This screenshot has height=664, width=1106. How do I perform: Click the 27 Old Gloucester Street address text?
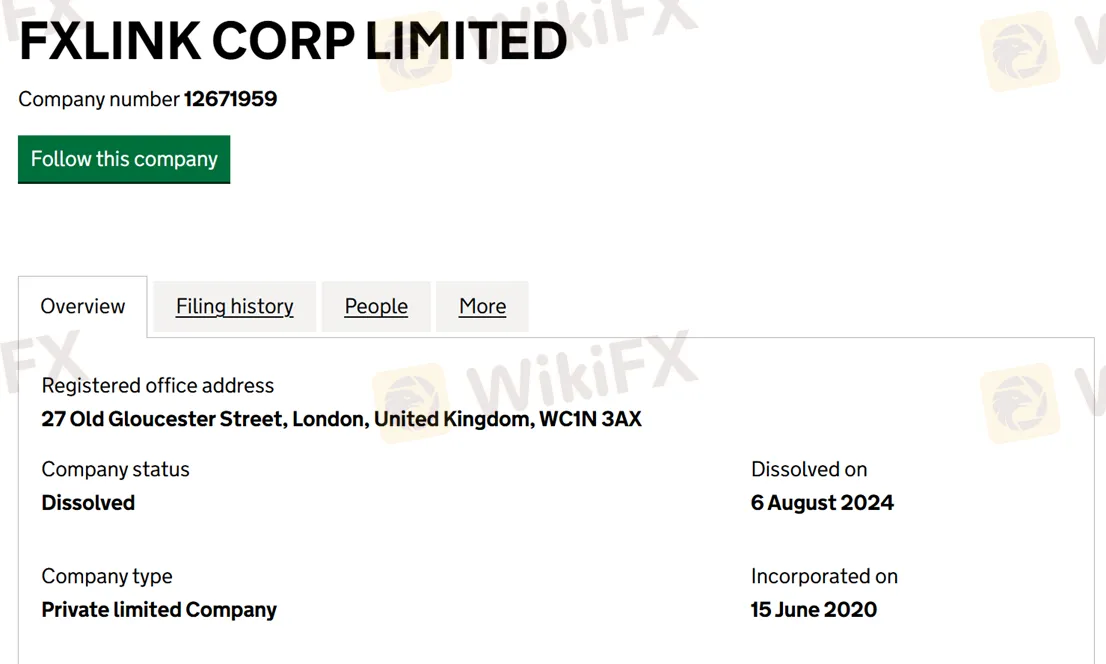[x=341, y=419]
